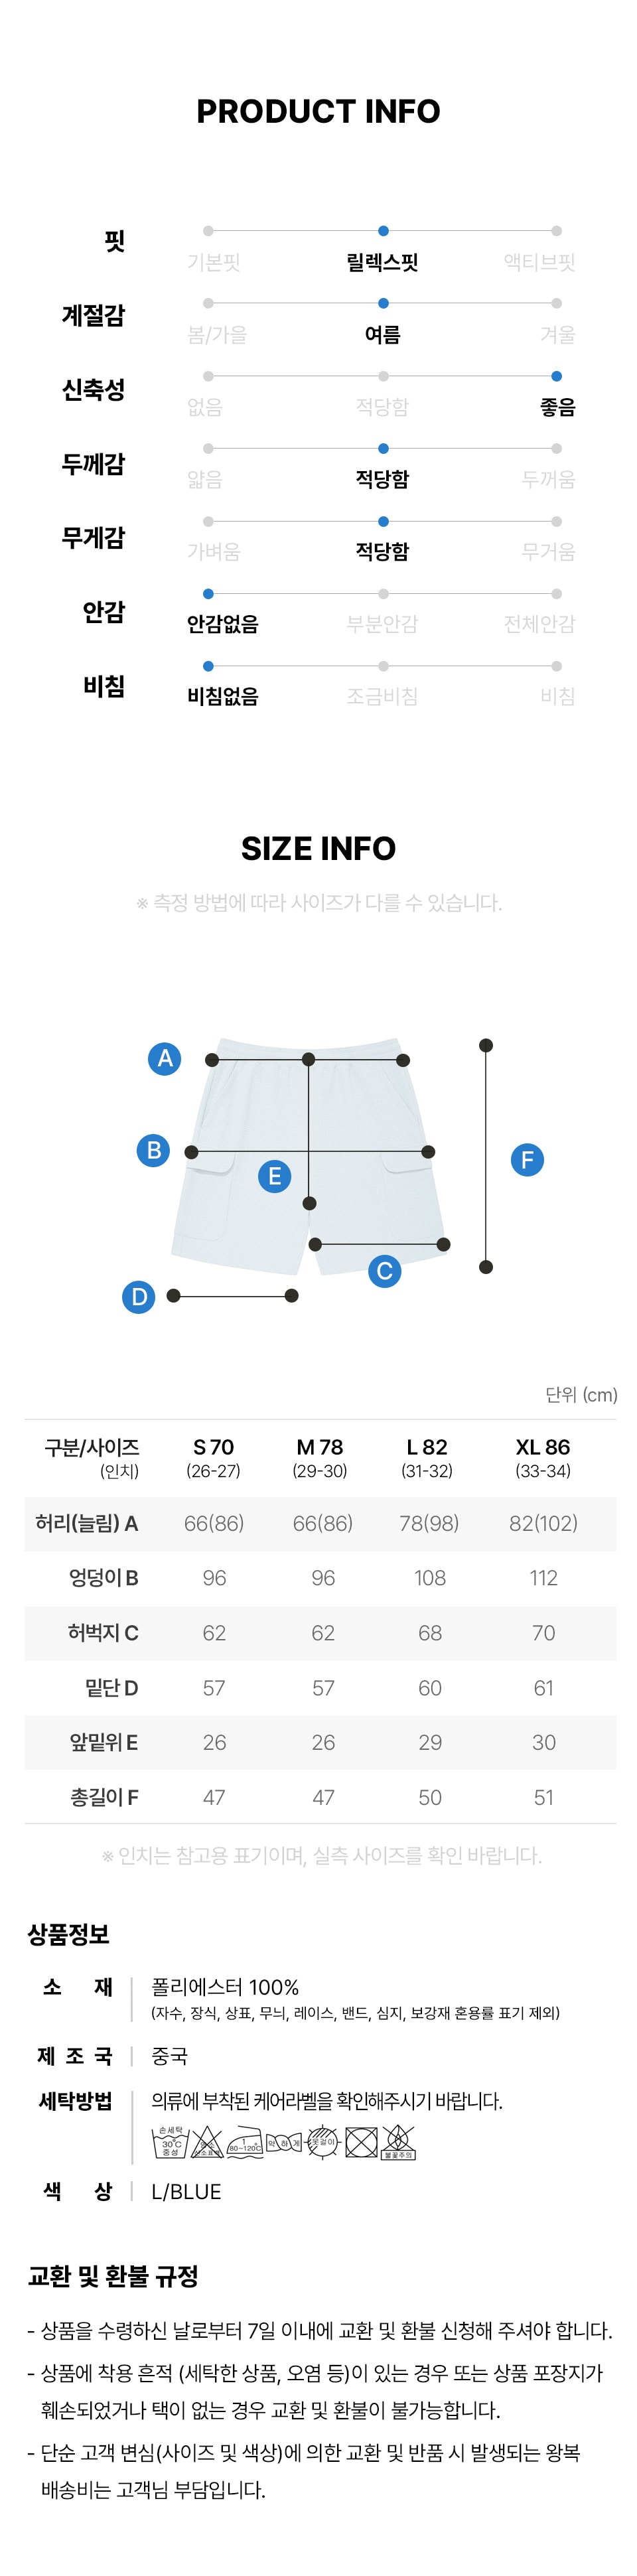Click the blue B hip measurement marker
The height and width of the screenshot is (2576, 637).
click(x=154, y=1150)
